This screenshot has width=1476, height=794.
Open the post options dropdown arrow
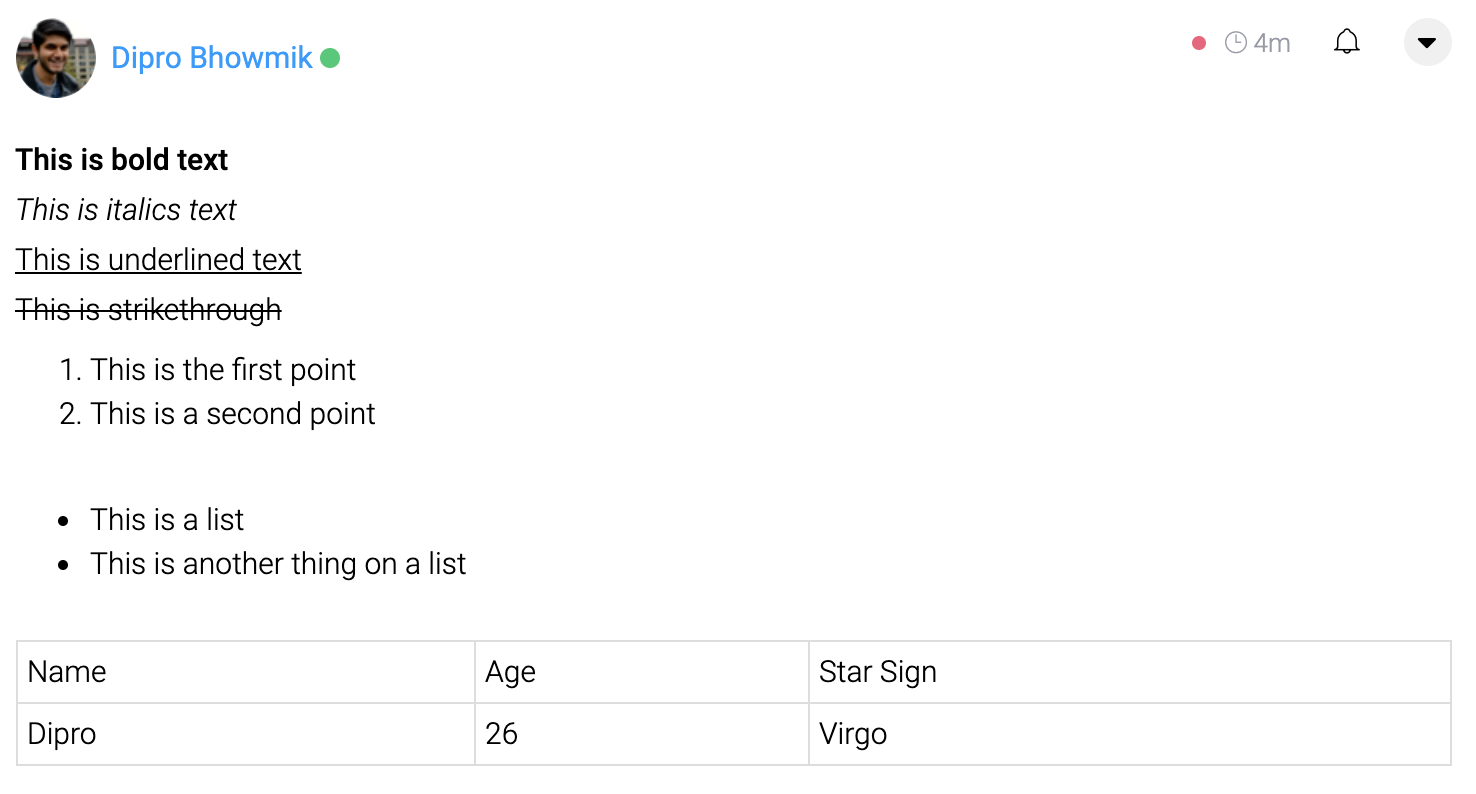click(1427, 43)
